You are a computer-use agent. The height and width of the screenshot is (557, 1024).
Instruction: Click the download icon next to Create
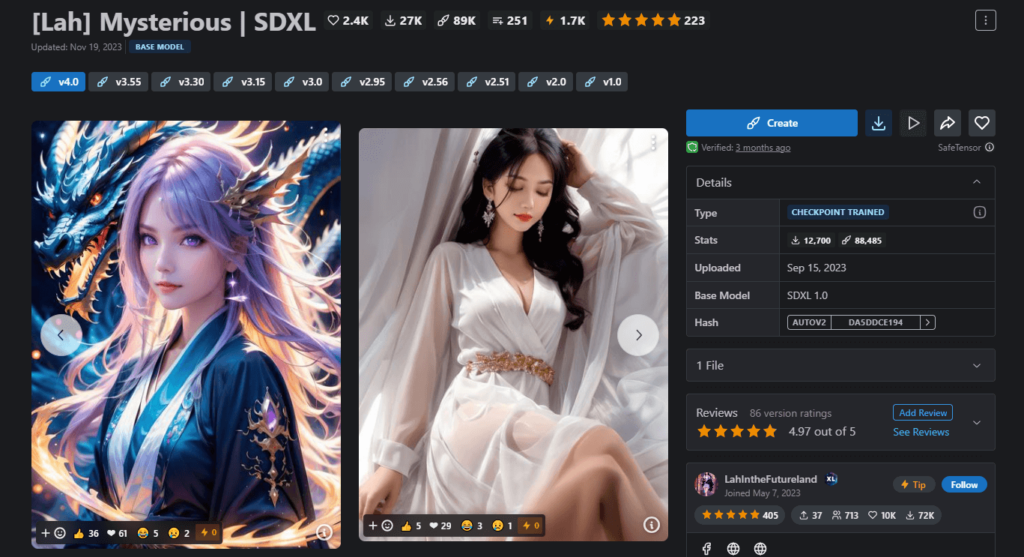pyautogui.click(x=878, y=123)
